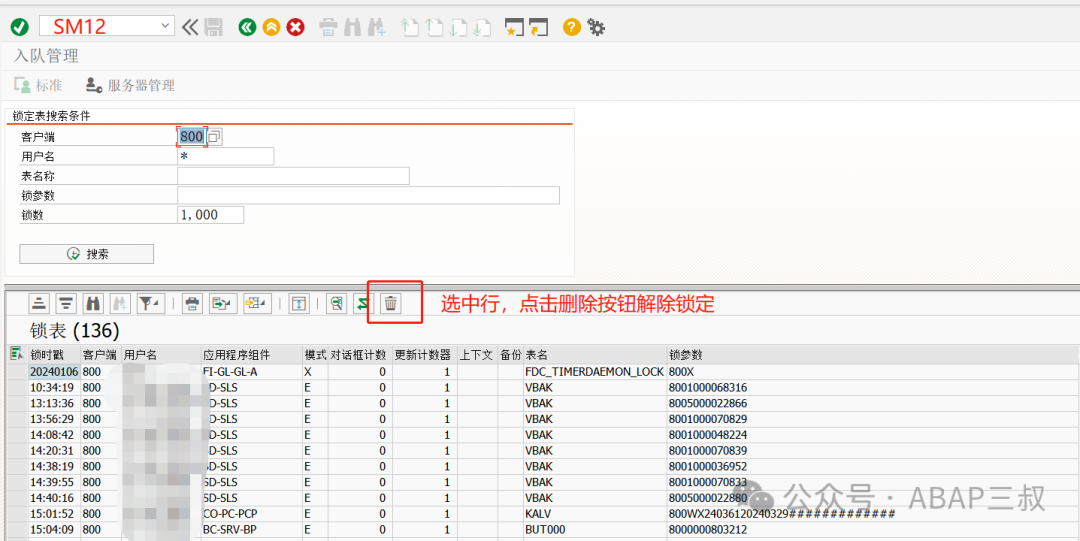
Task: Click the 14:08:42 timestamp cell
Action: tap(54, 435)
